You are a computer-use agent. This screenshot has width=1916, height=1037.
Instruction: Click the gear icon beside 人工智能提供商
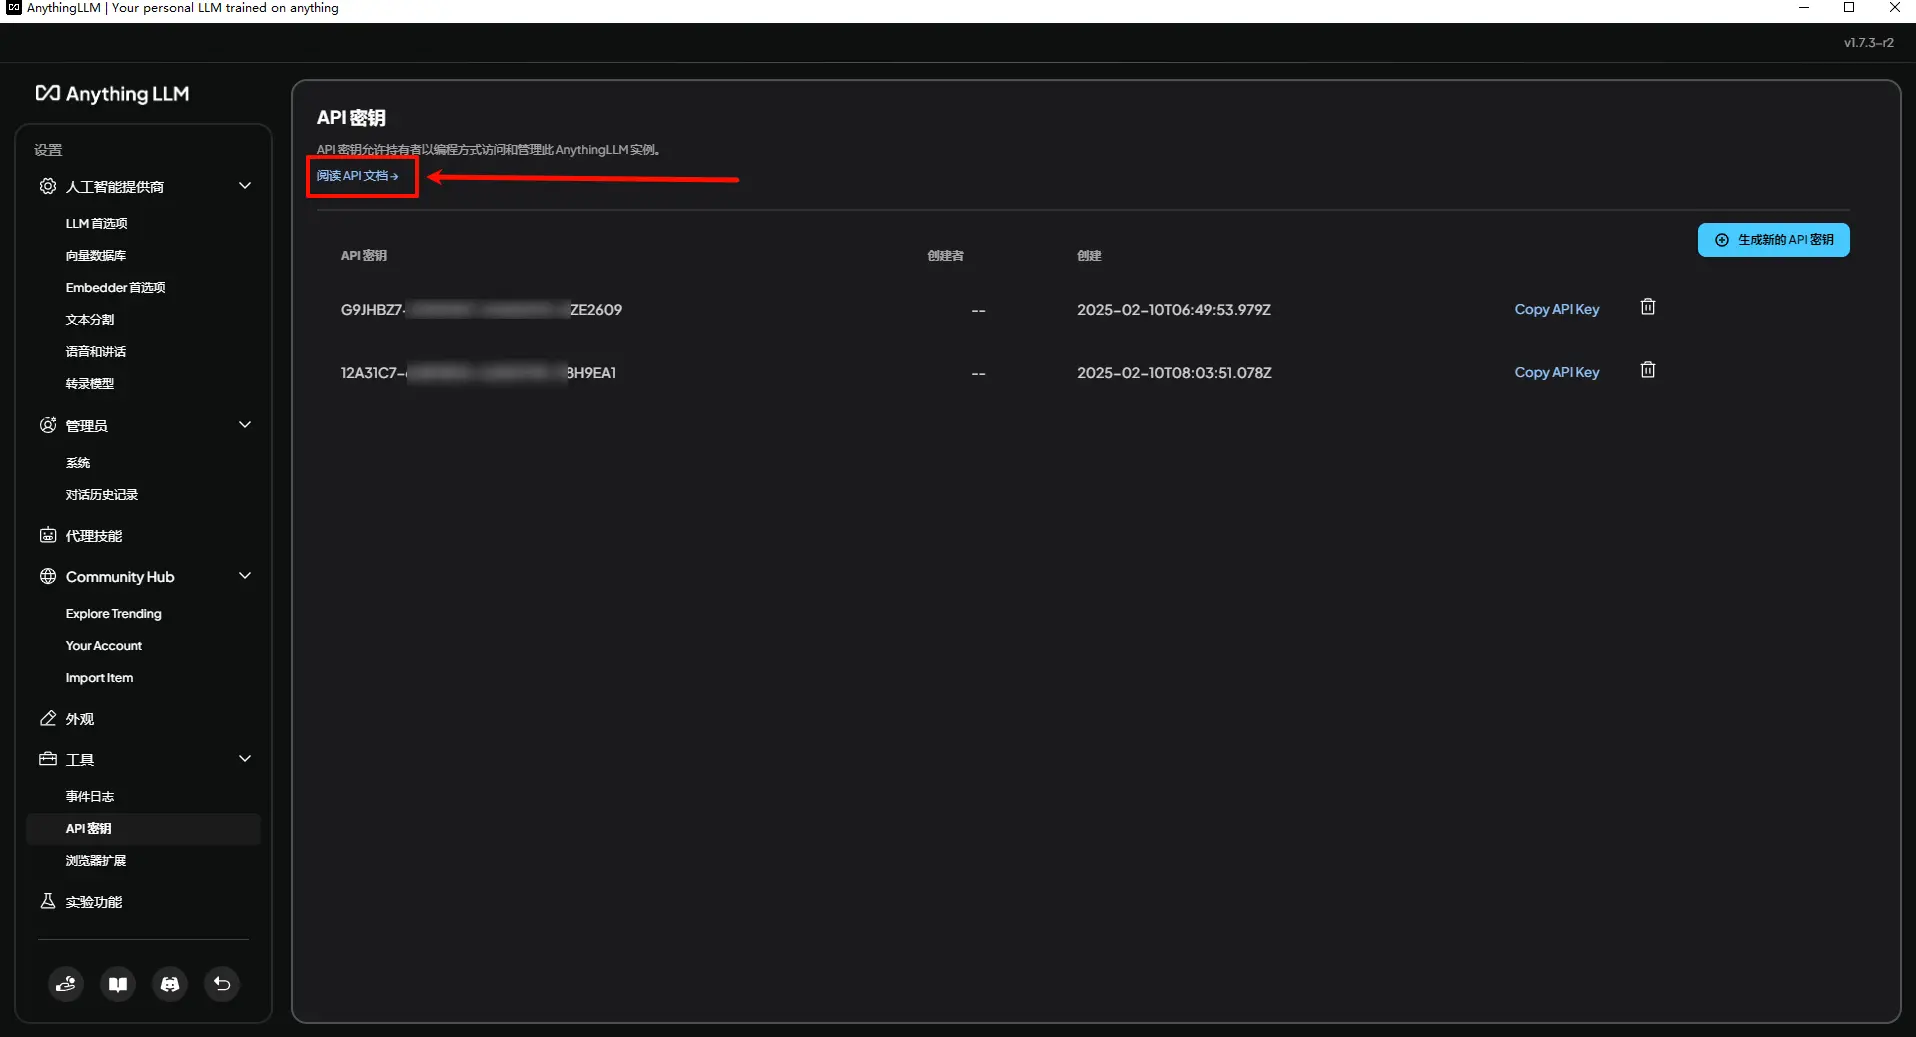coord(48,186)
